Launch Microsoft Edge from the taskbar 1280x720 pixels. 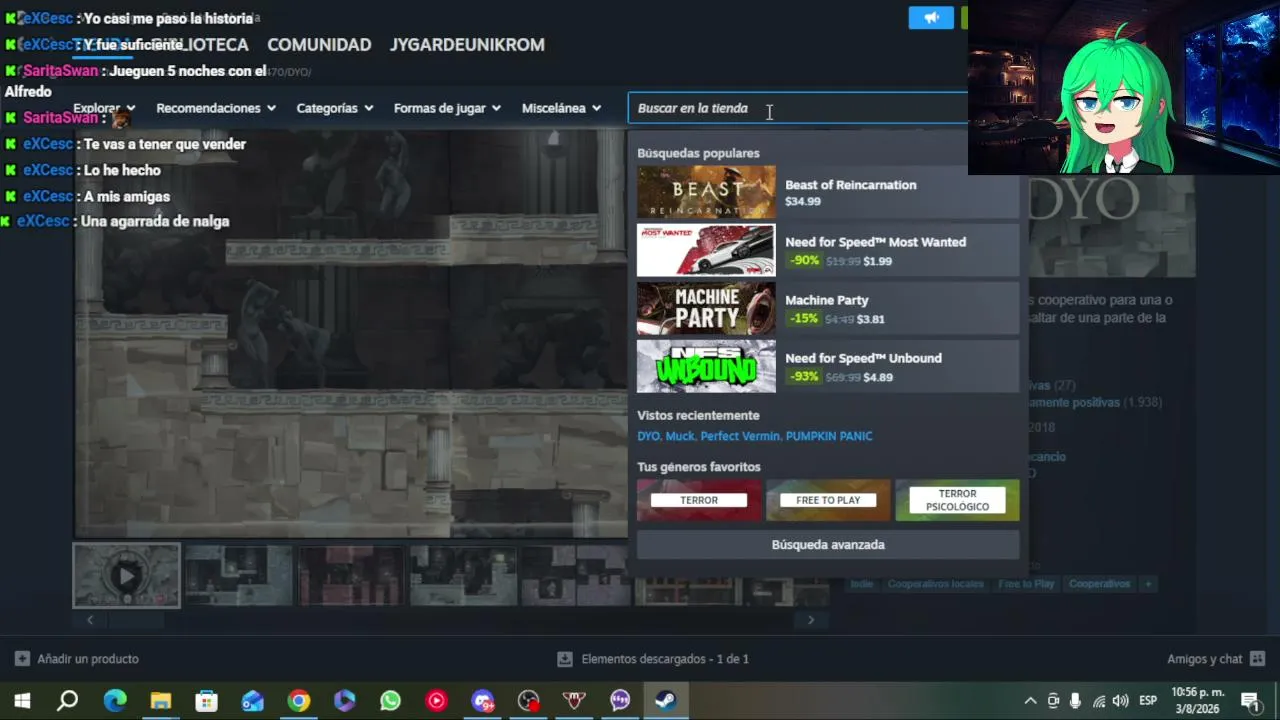[115, 701]
